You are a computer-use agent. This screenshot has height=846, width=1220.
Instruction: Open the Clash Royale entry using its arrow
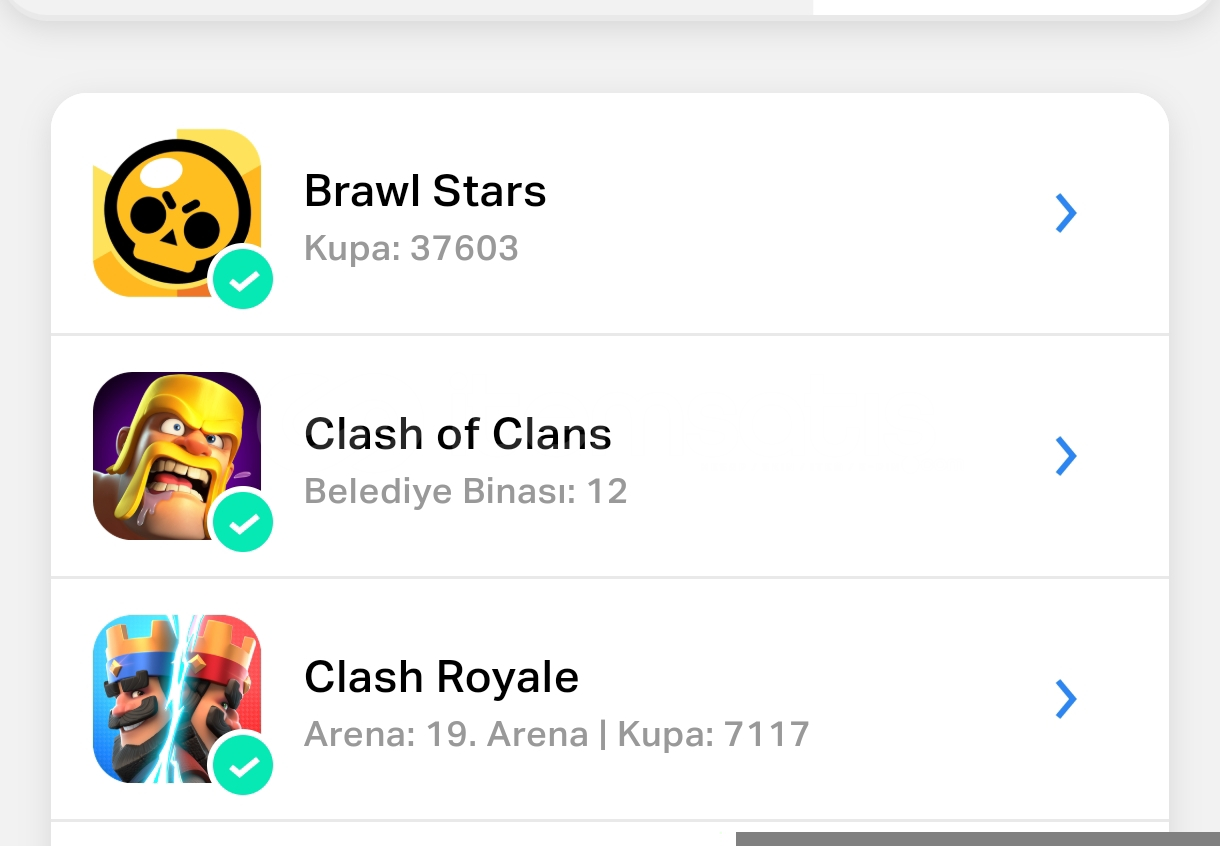[x=1066, y=699]
